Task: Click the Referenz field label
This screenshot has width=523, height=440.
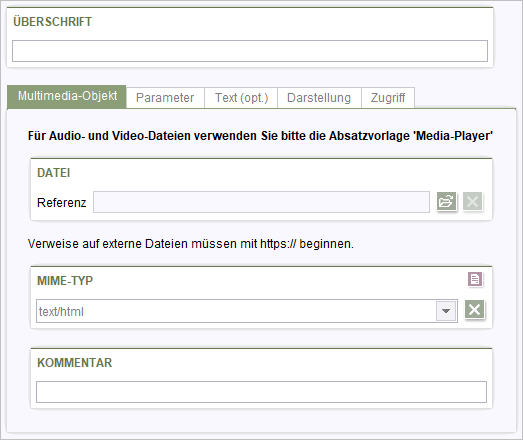Action: click(x=62, y=202)
